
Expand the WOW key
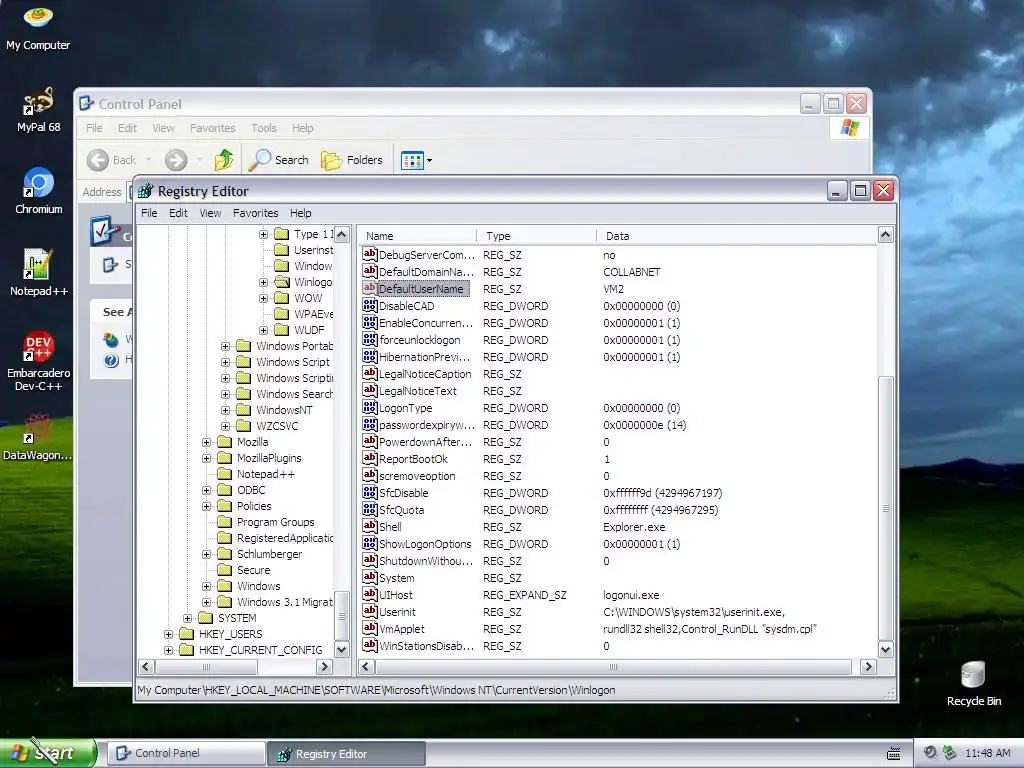point(263,298)
